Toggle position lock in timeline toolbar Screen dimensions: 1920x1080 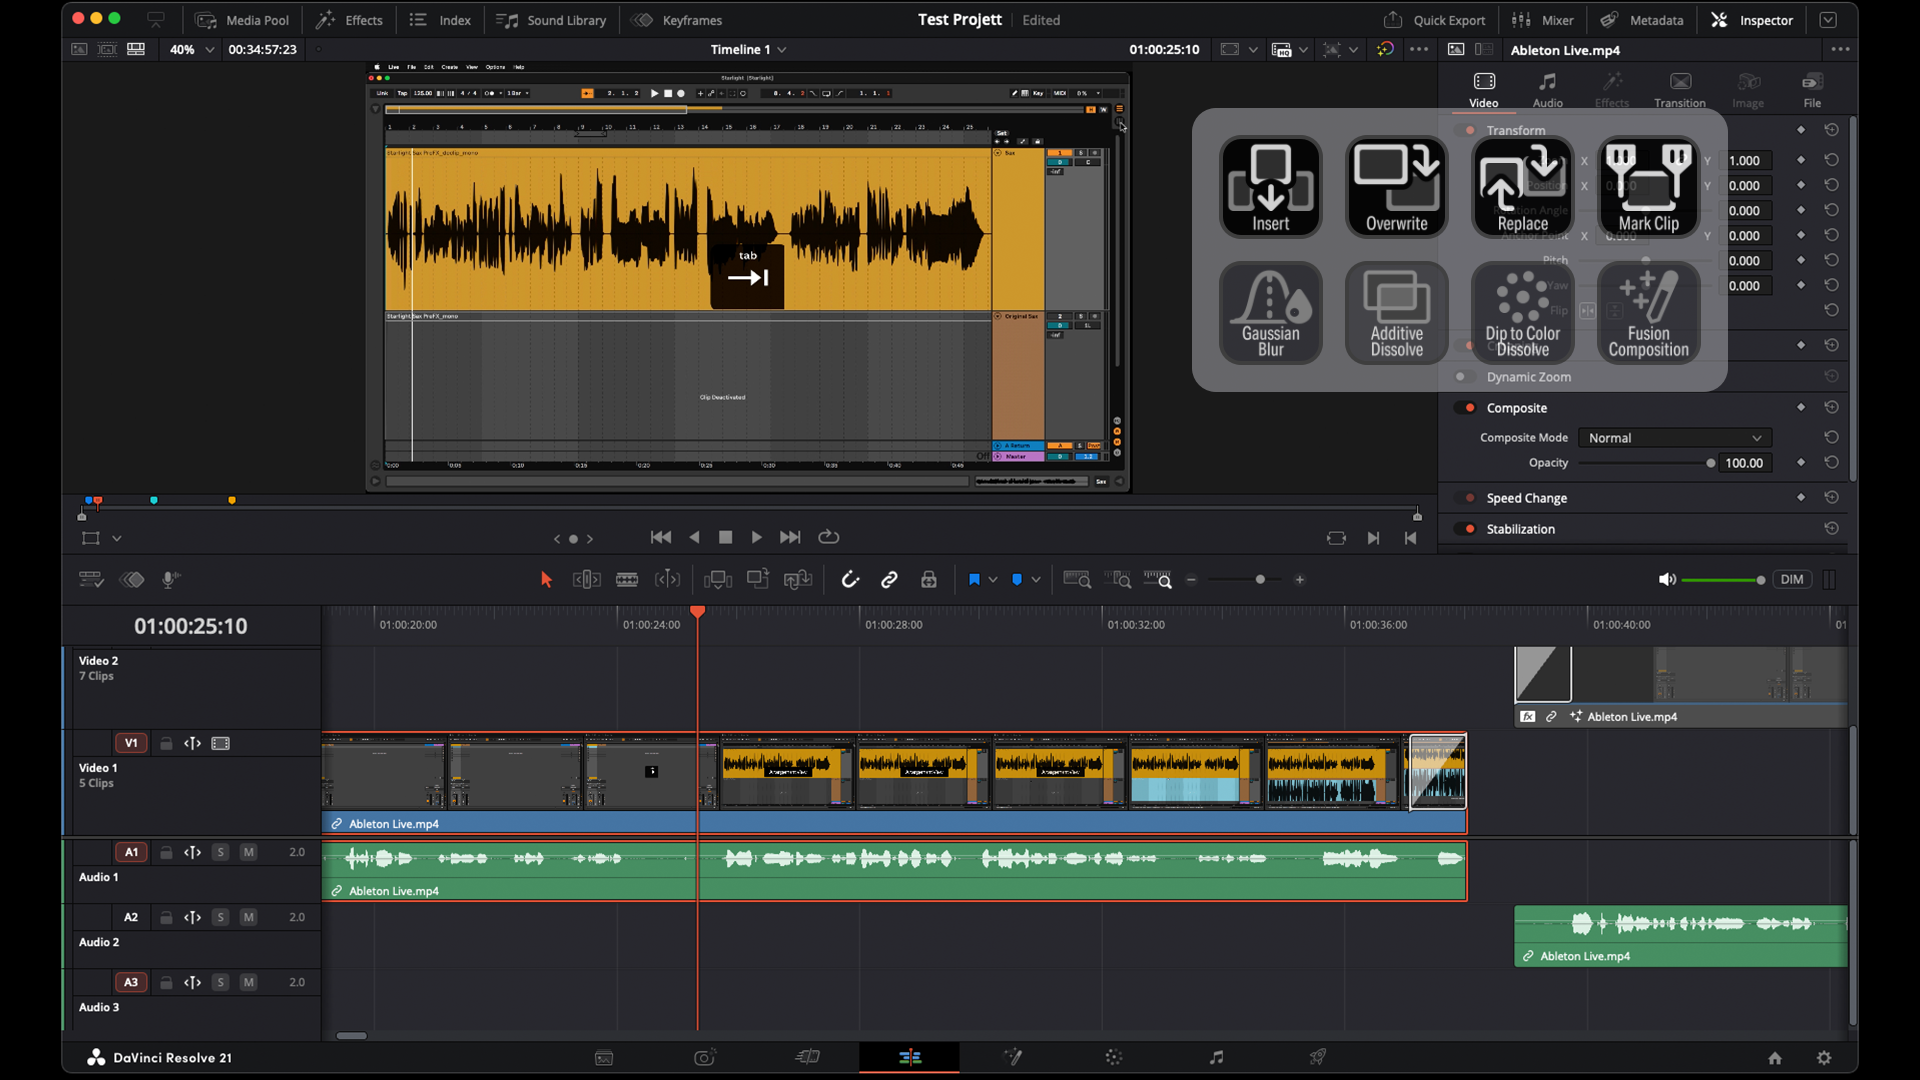929,580
